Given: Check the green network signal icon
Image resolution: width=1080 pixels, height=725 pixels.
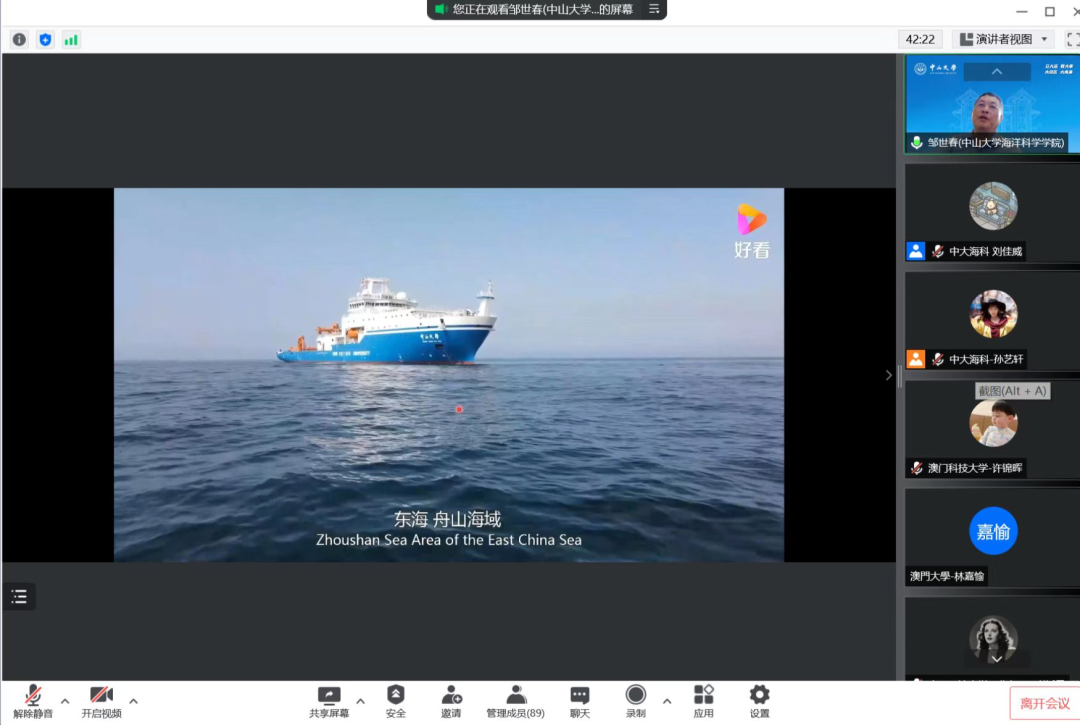Looking at the screenshot, I should 71,40.
